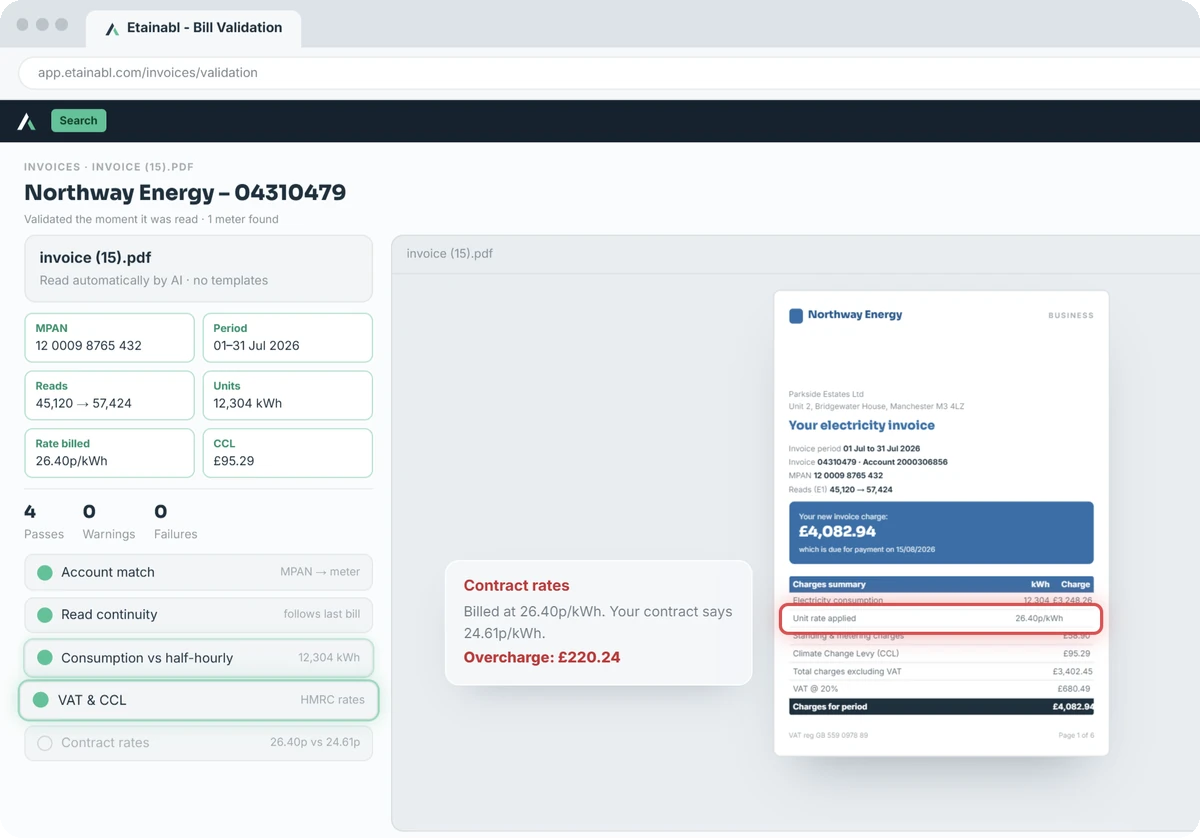Click the 'MPAN → meter' label

point(320,572)
